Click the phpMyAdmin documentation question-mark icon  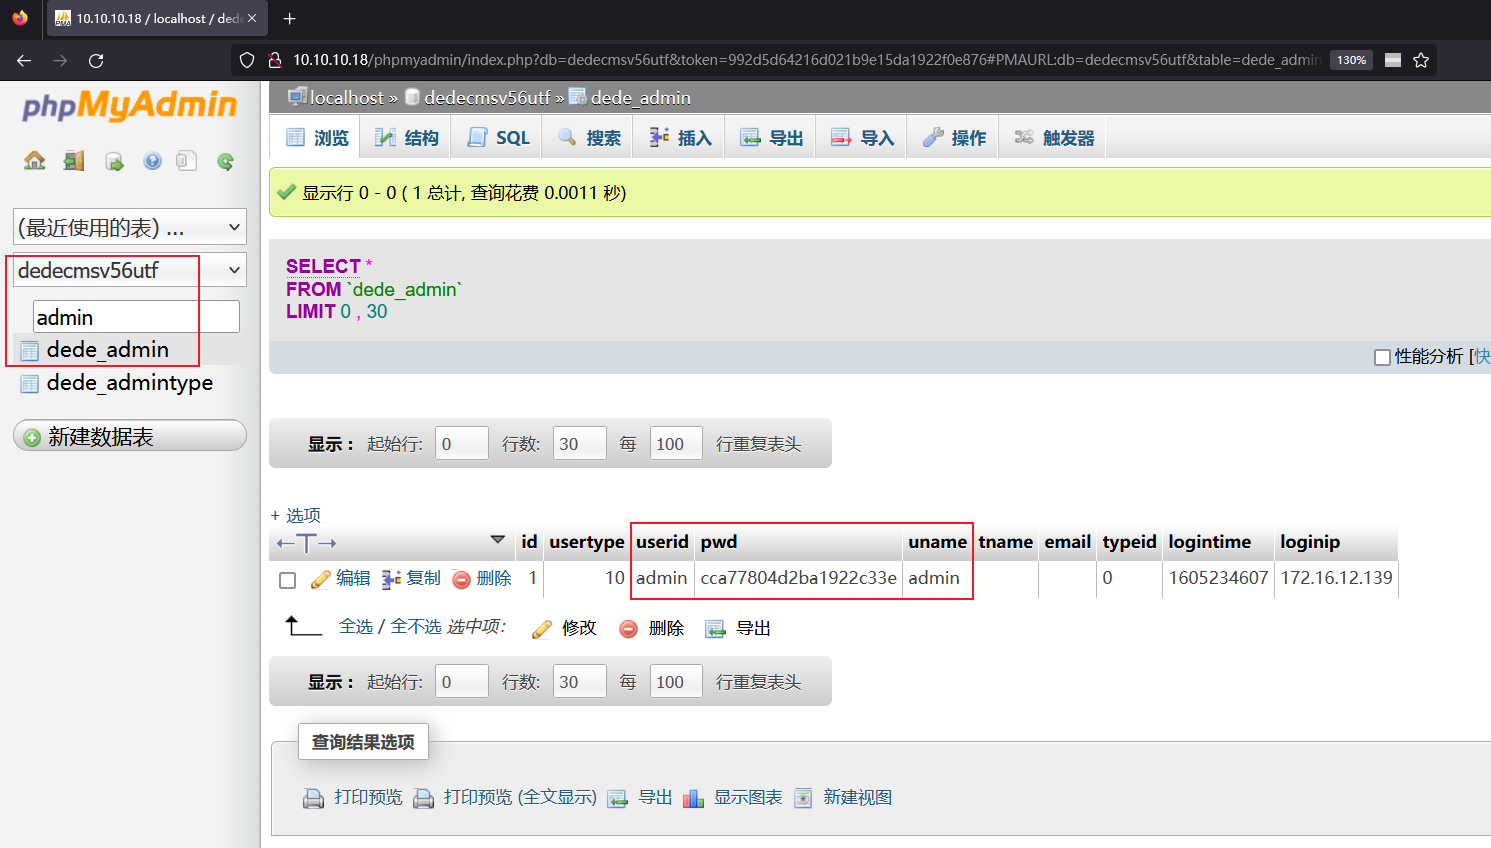151,160
